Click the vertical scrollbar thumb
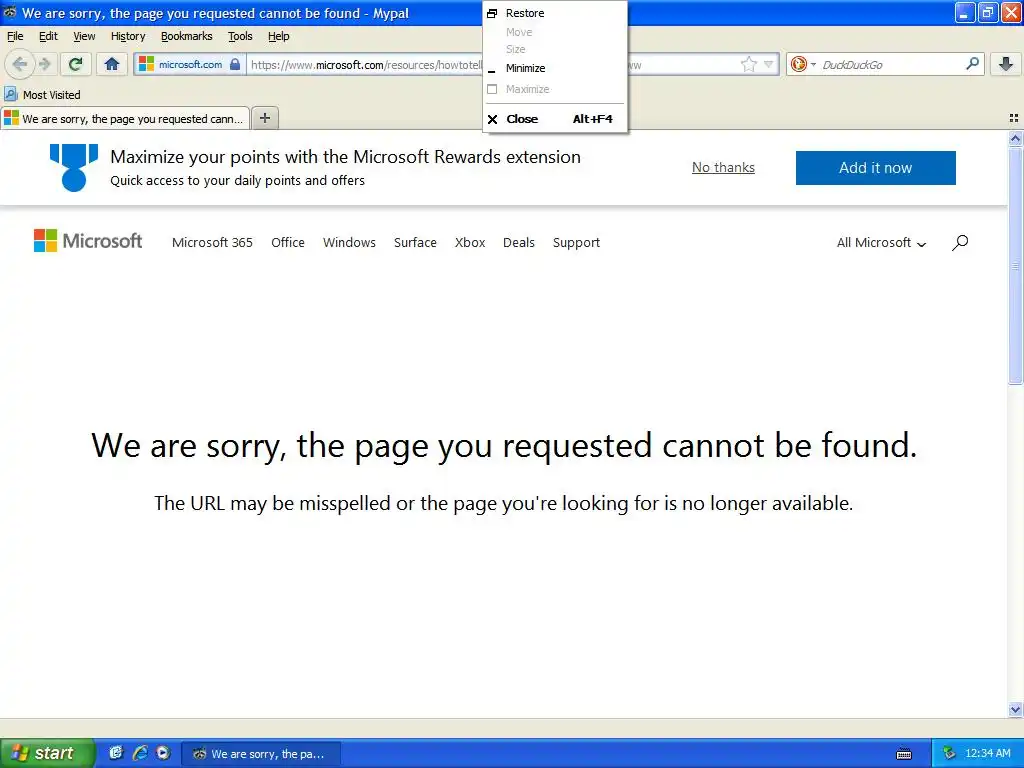The image size is (1024, 768). 1015,266
